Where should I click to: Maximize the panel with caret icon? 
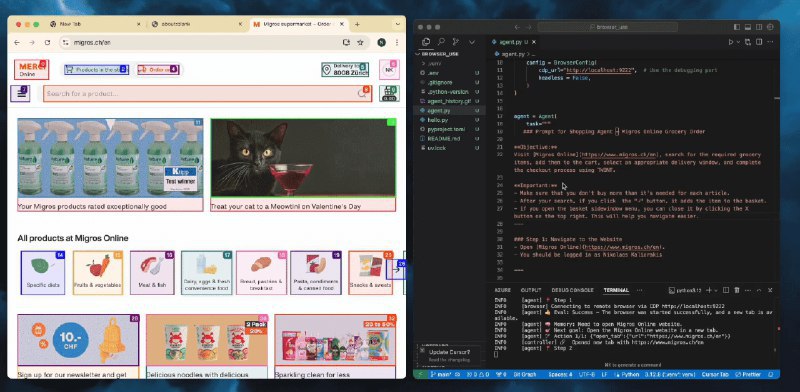pos(759,290)
